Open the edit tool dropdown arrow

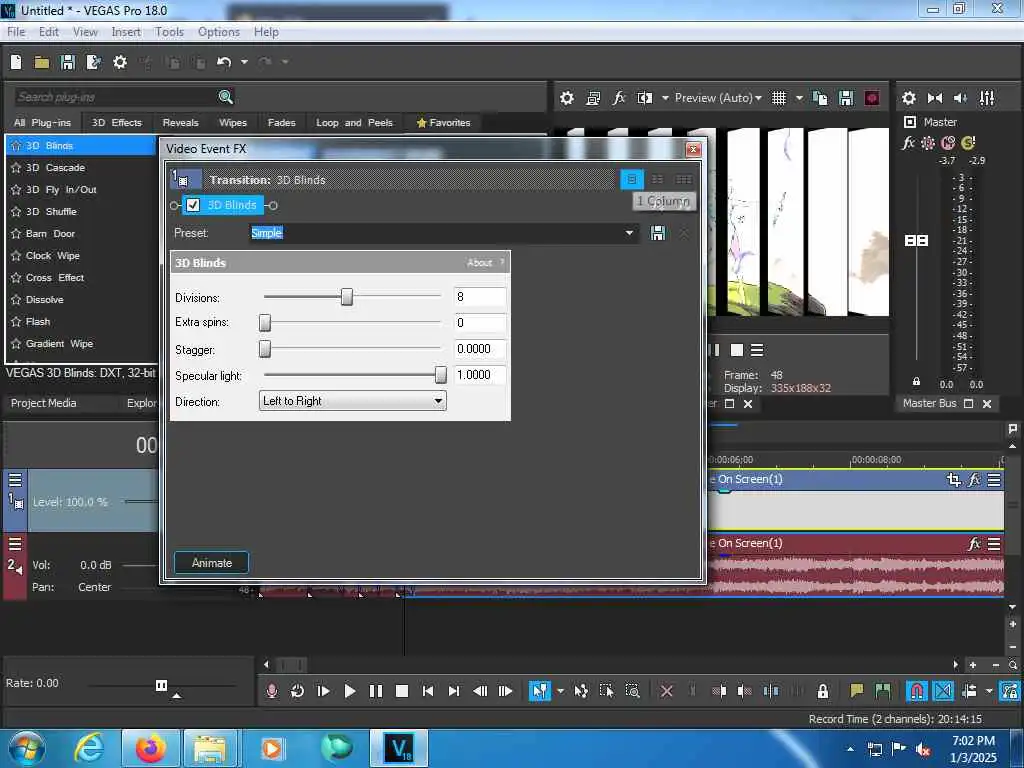tap(560, 691)
